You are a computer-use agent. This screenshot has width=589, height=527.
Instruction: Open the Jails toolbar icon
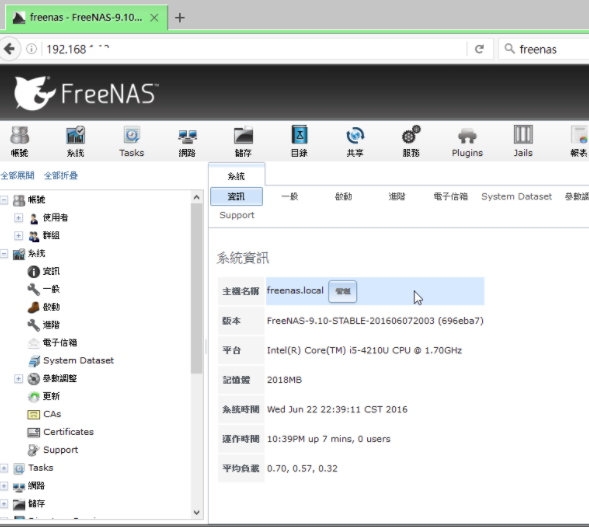pos(523,141)
